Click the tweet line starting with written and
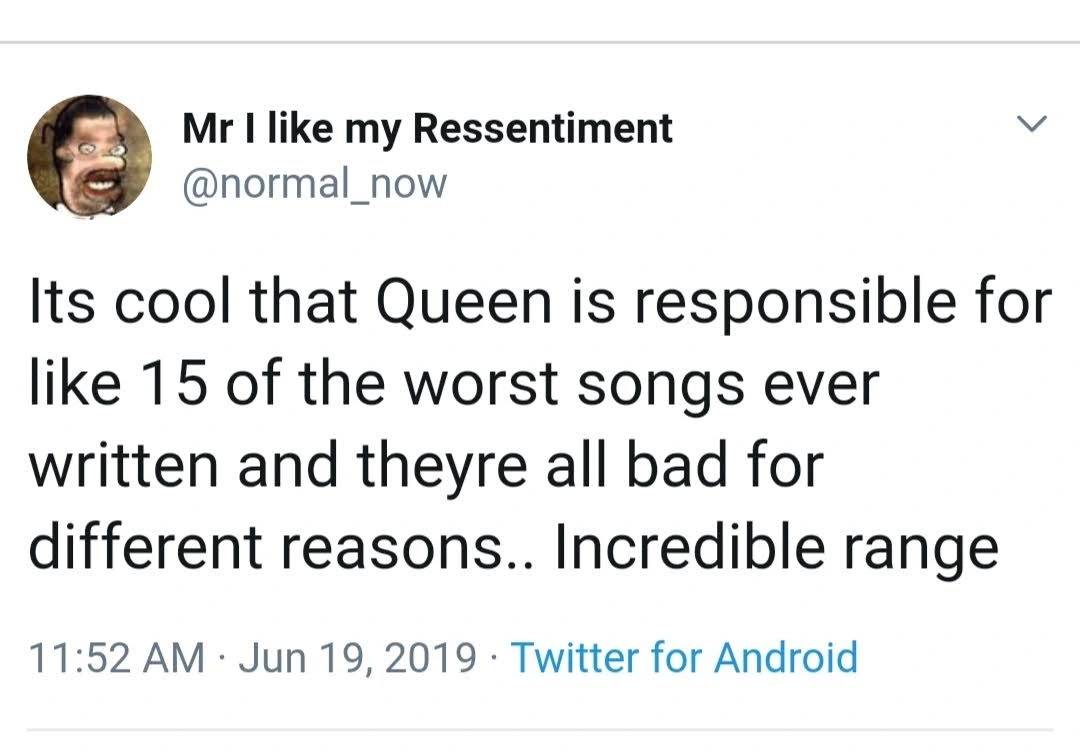This screenshot has height=753, width=1080. pyautogui.click(x=426, y=466)
